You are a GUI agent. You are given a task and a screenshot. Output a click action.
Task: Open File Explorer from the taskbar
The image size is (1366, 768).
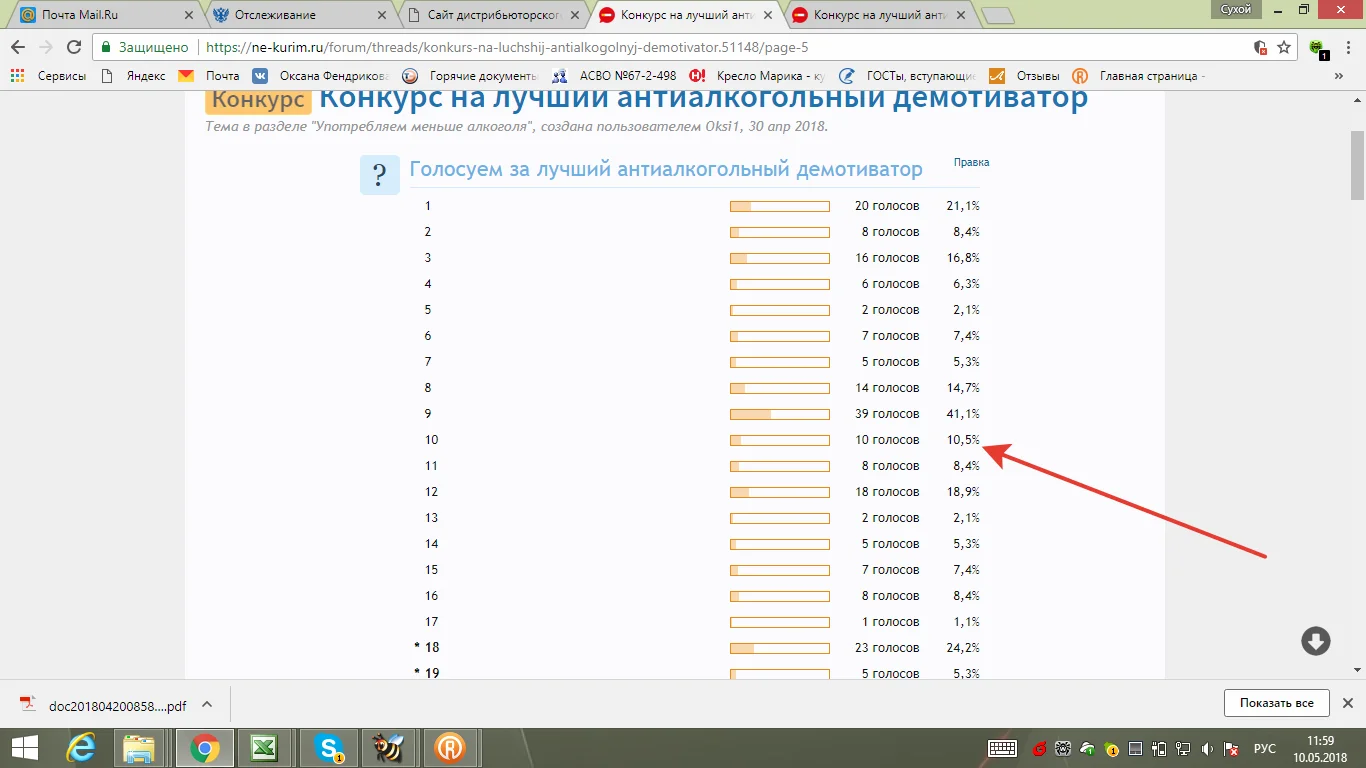141,747
